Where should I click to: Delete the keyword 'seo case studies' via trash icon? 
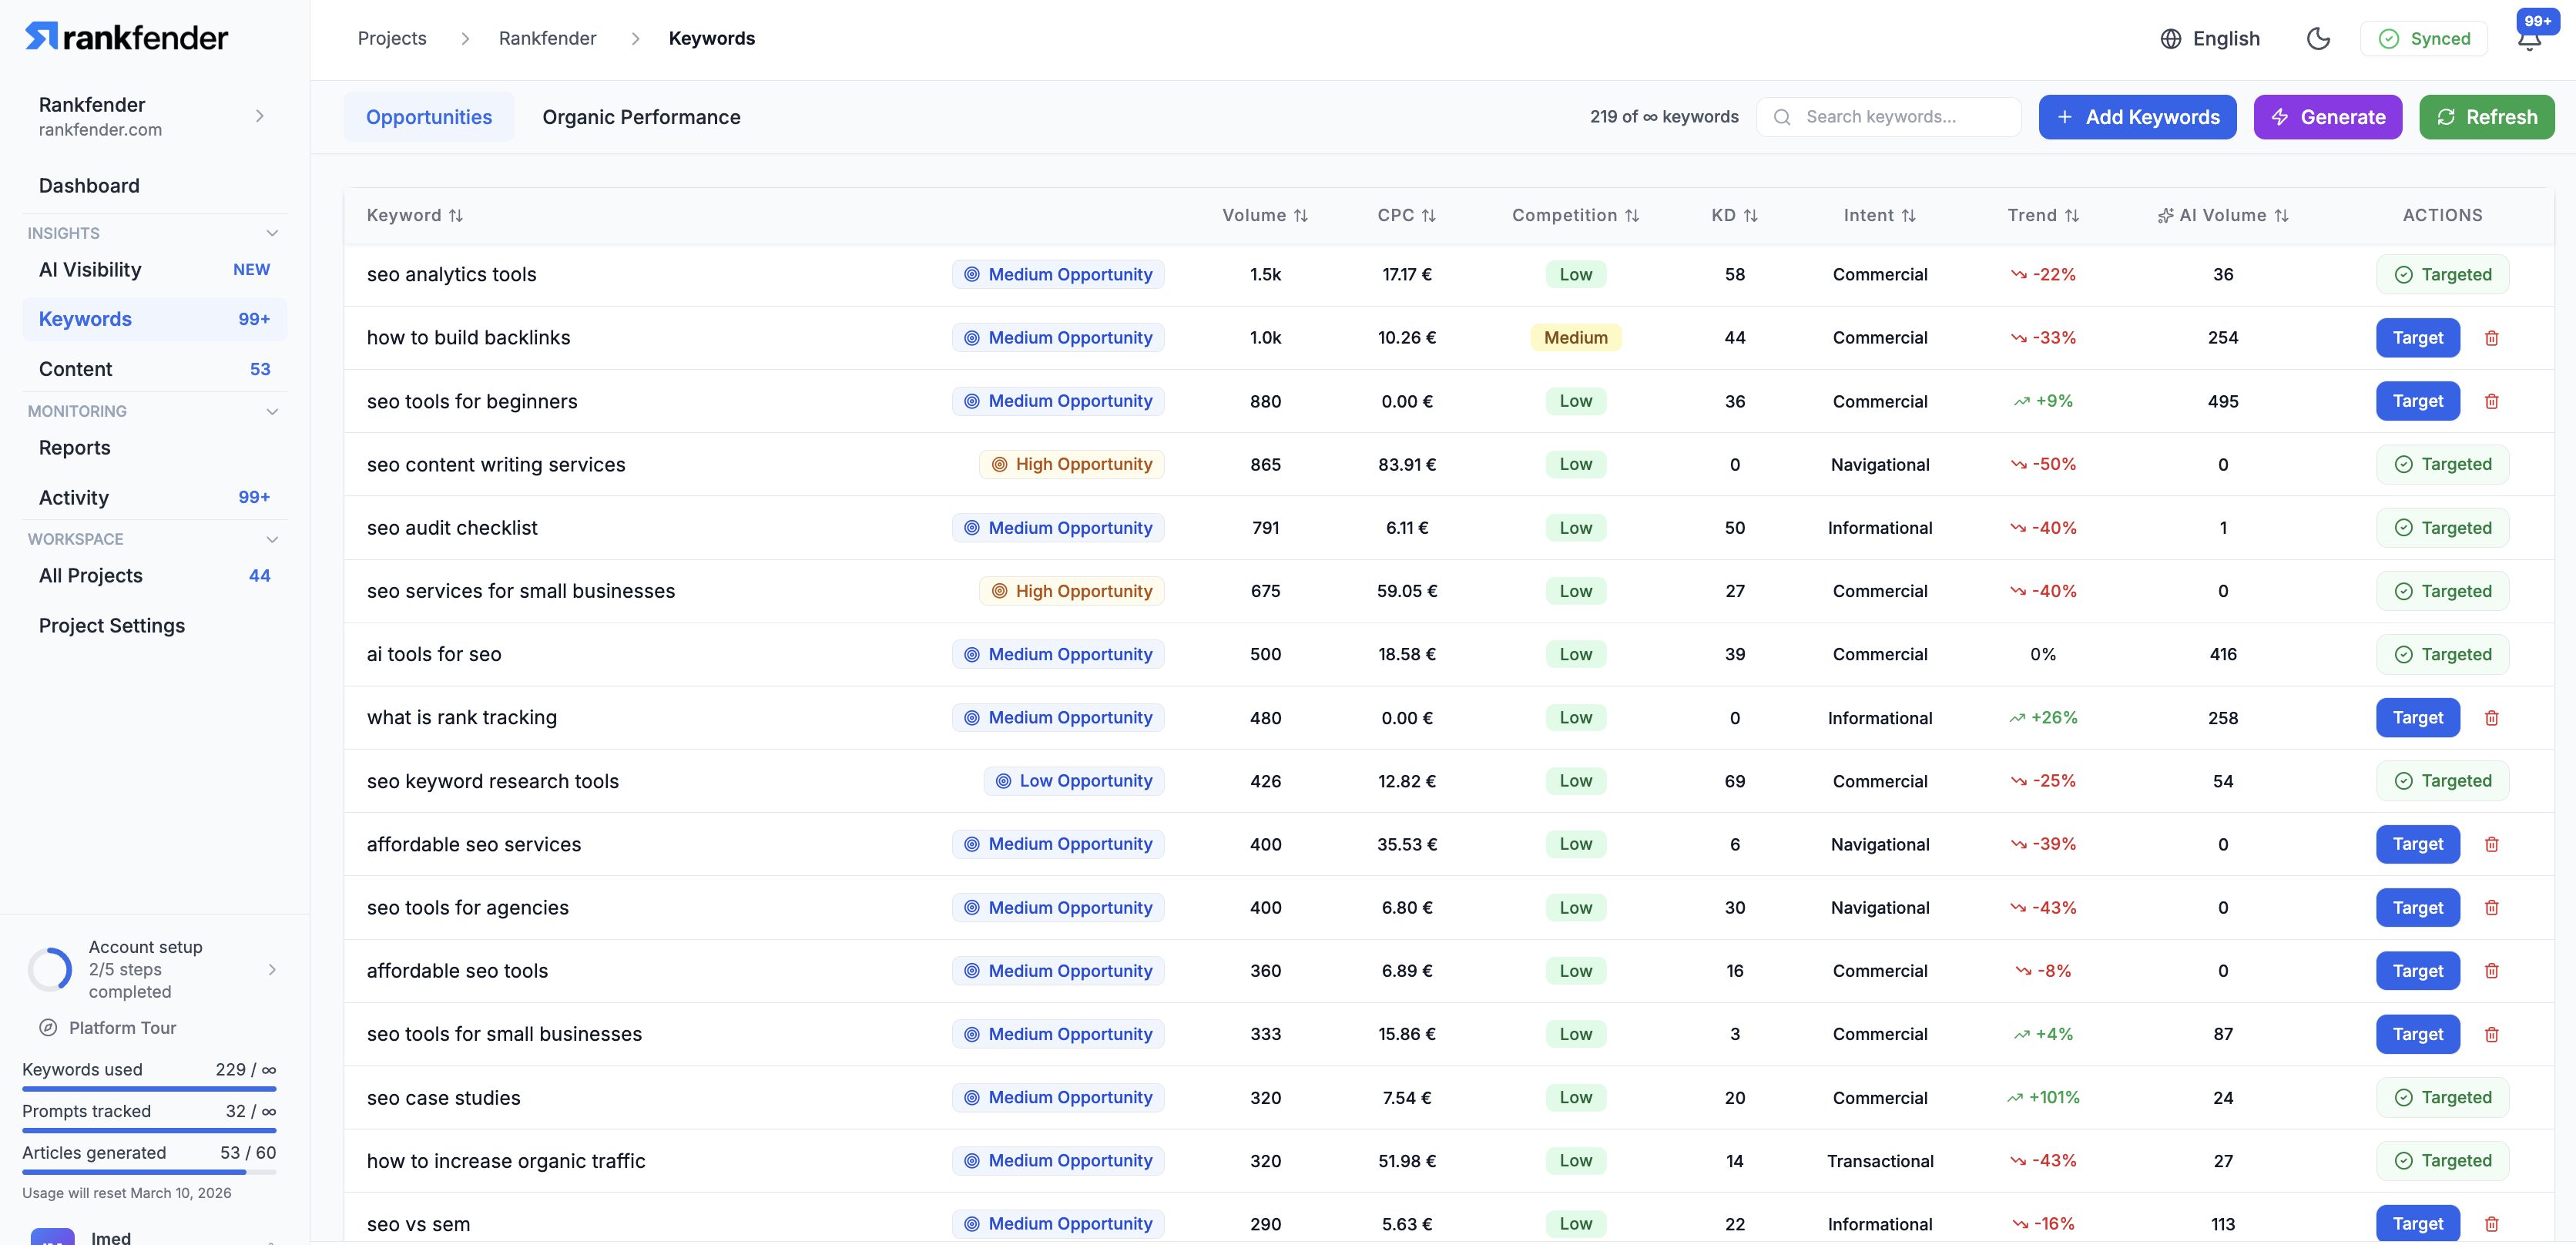(x=2491, y=1097)
